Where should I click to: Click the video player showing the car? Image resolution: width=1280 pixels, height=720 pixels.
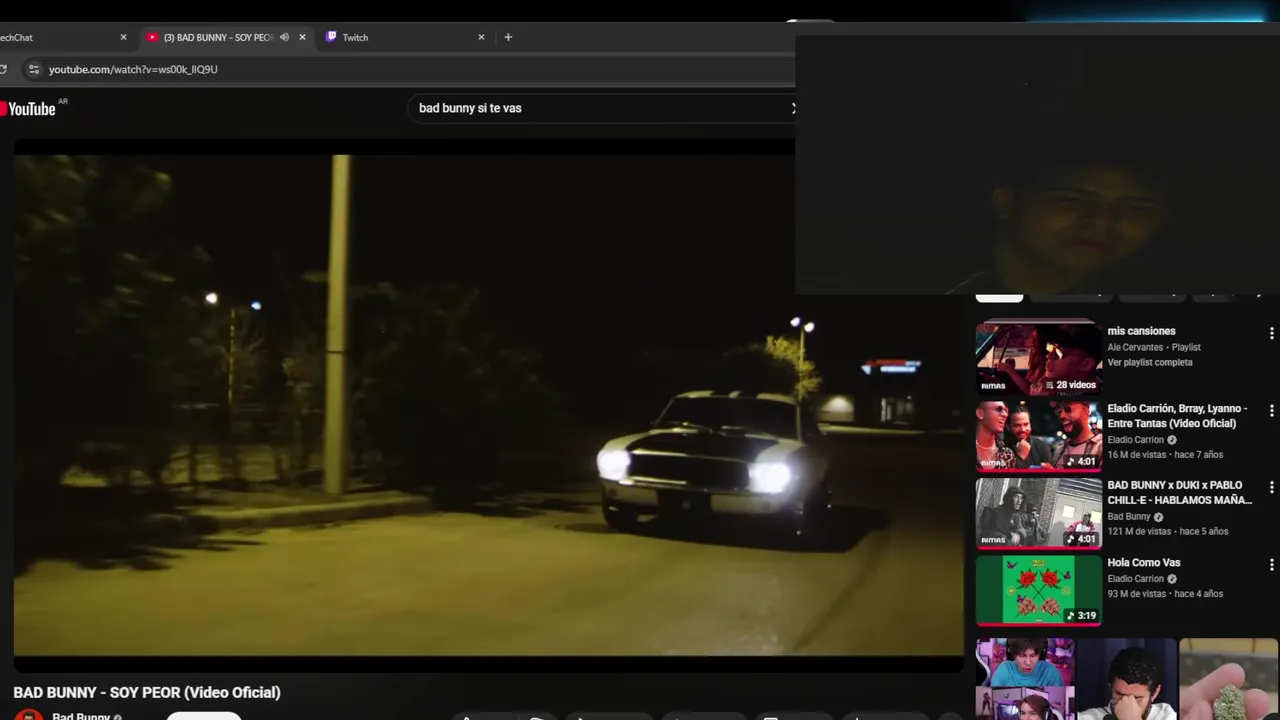point(488,405)
